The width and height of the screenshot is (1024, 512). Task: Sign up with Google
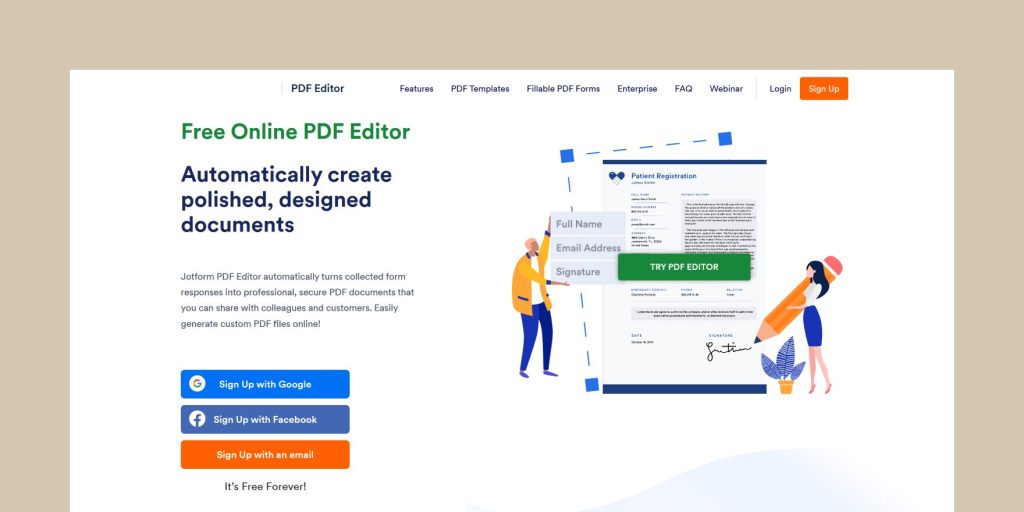265,384
